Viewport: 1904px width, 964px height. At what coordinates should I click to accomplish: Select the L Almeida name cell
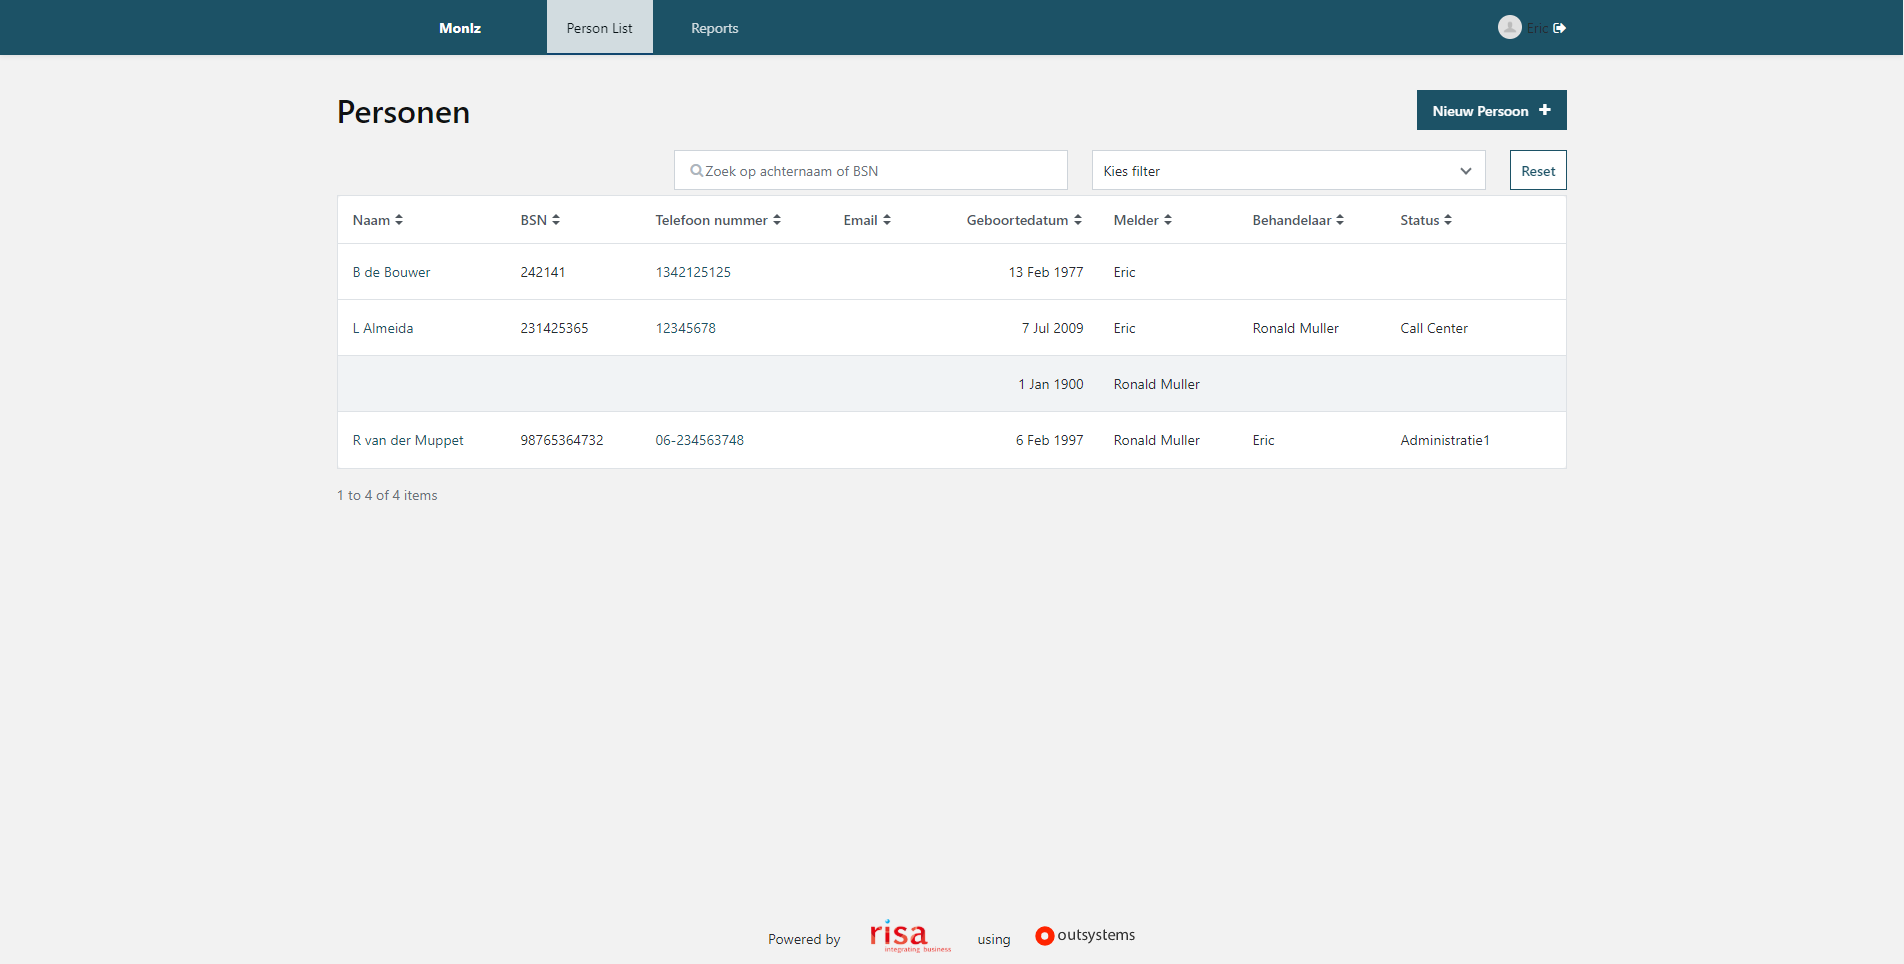pyautogui.click(x=383, y=328)
